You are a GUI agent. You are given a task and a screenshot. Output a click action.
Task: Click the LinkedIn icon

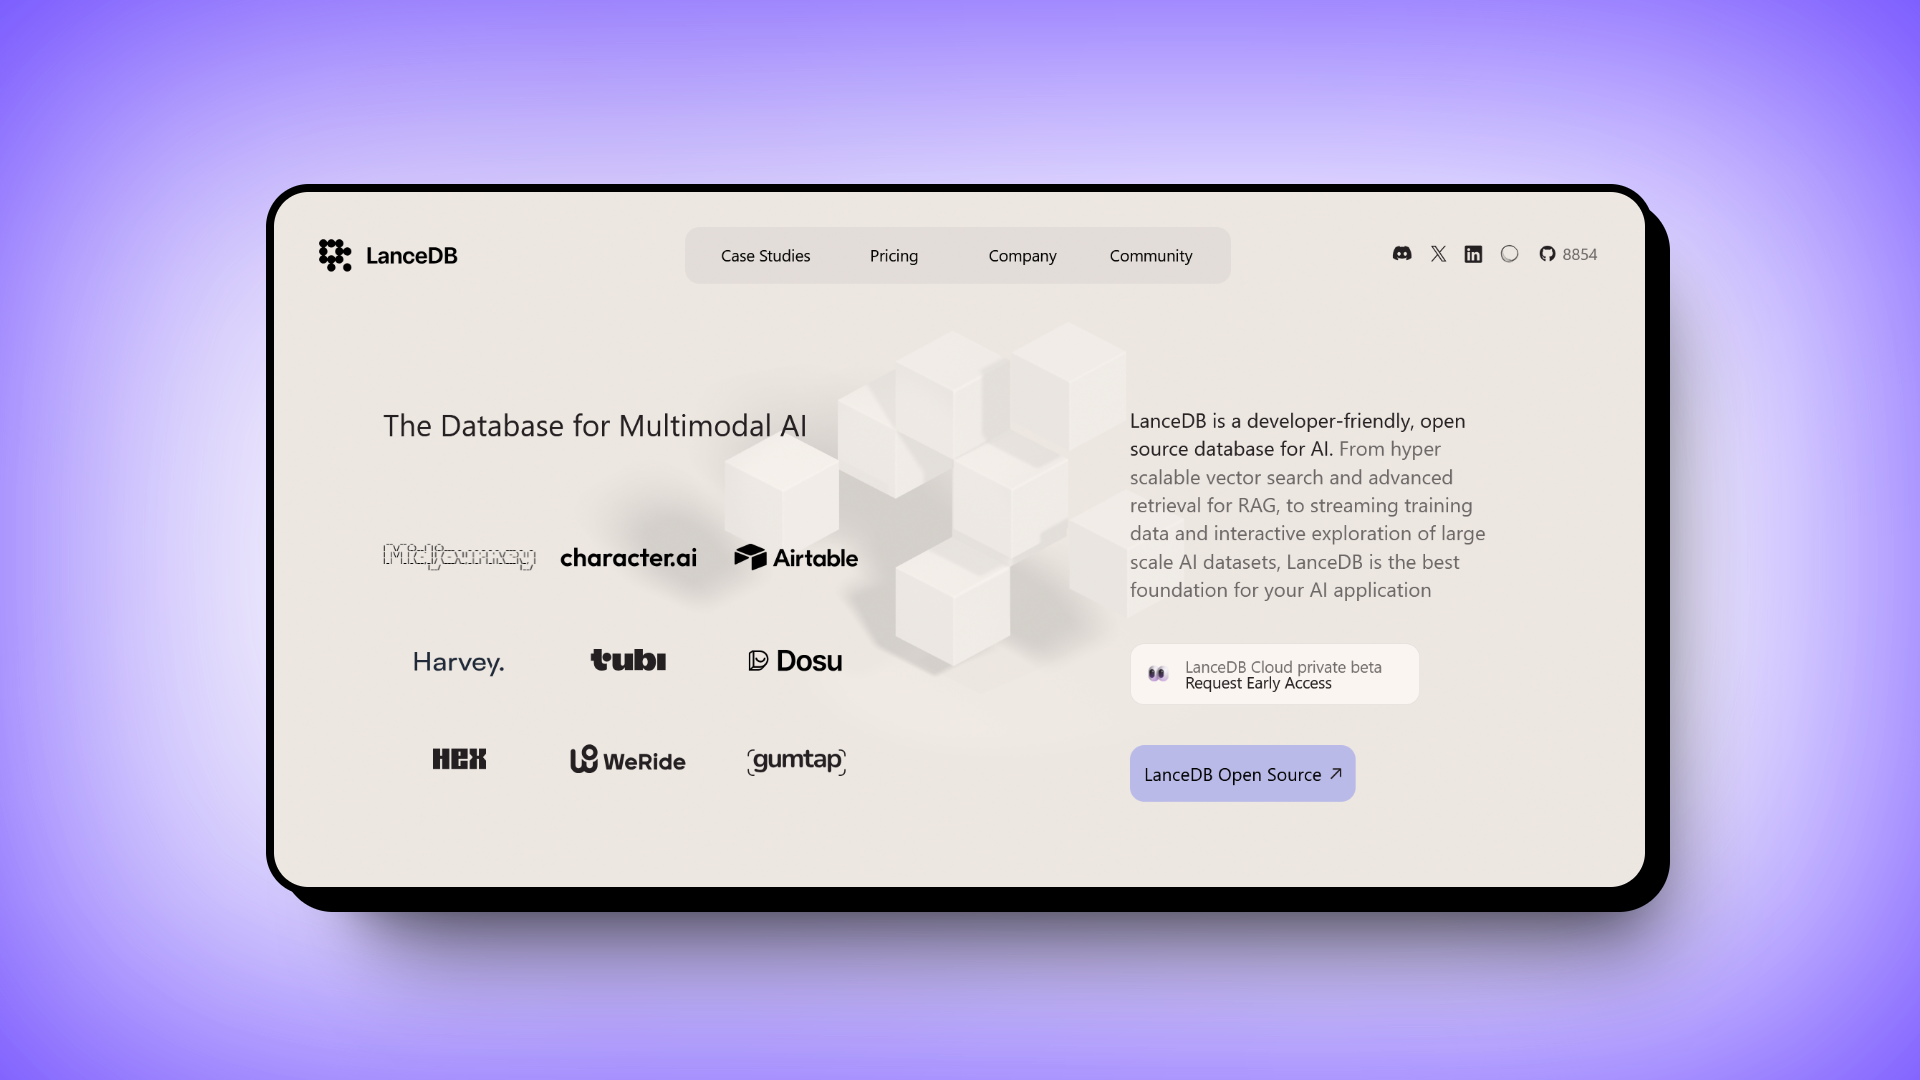tap(1473, 253)
